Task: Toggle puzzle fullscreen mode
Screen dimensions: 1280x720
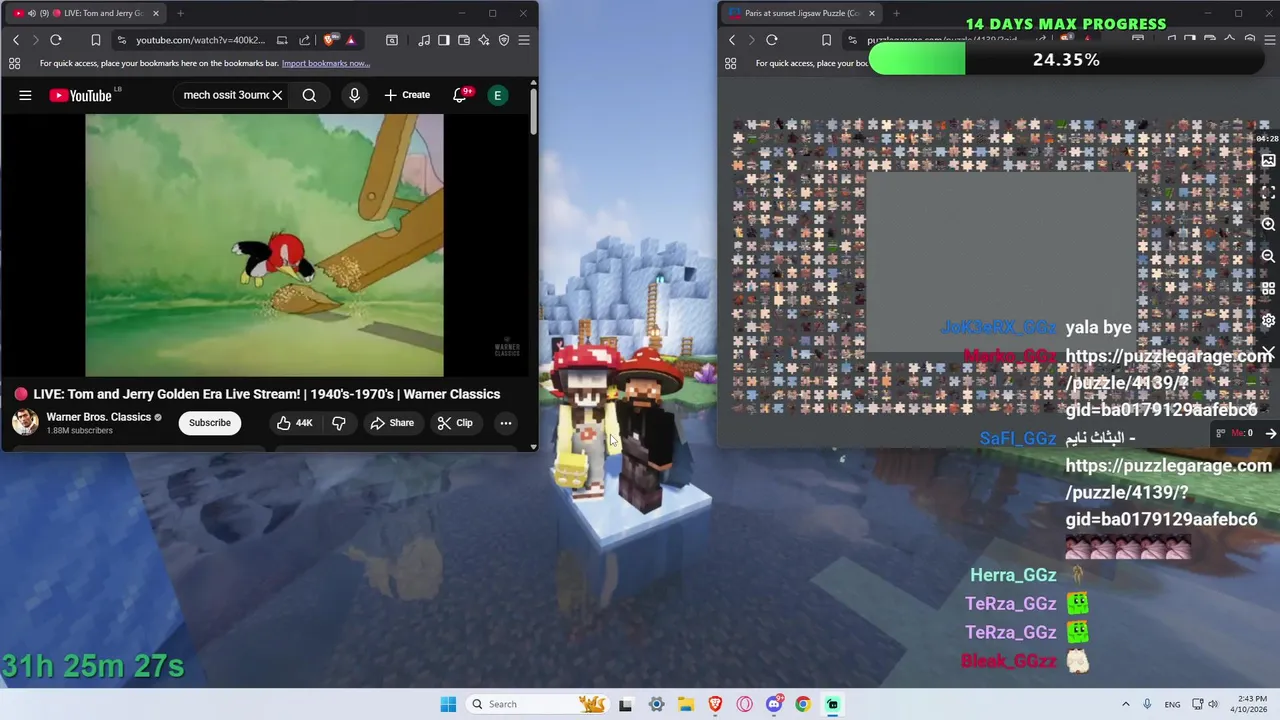Action: click(x=1268, y=192)
